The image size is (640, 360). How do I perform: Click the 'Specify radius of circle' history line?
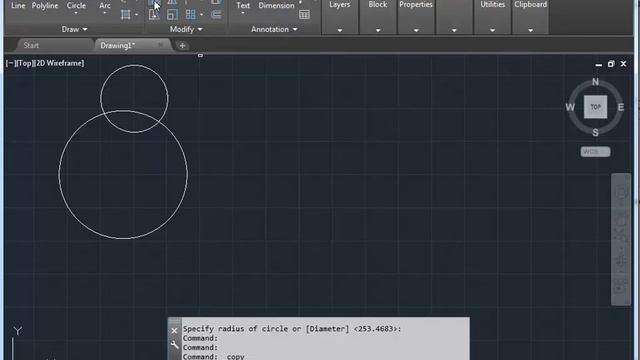coord(292,329)
